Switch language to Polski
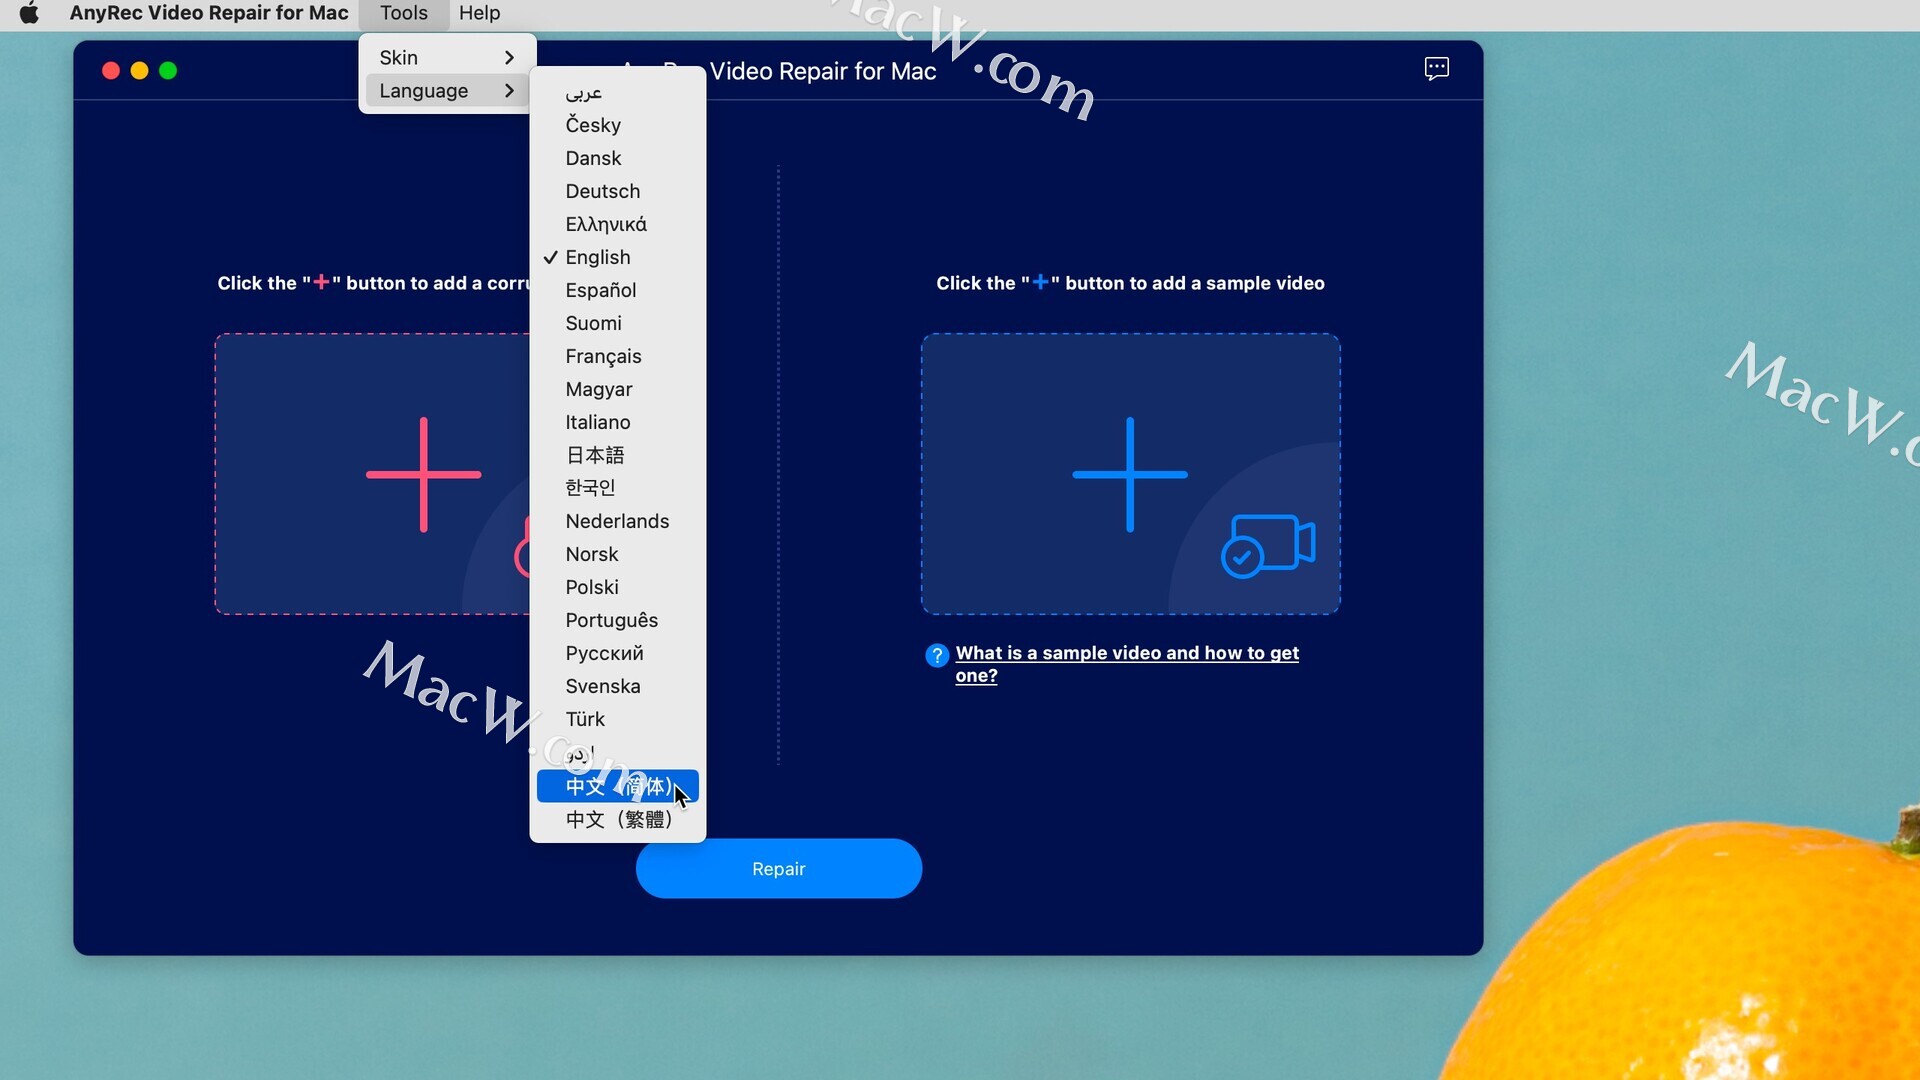The image size is (1920, 1080). pyautogui.click(x=618, y=587)
